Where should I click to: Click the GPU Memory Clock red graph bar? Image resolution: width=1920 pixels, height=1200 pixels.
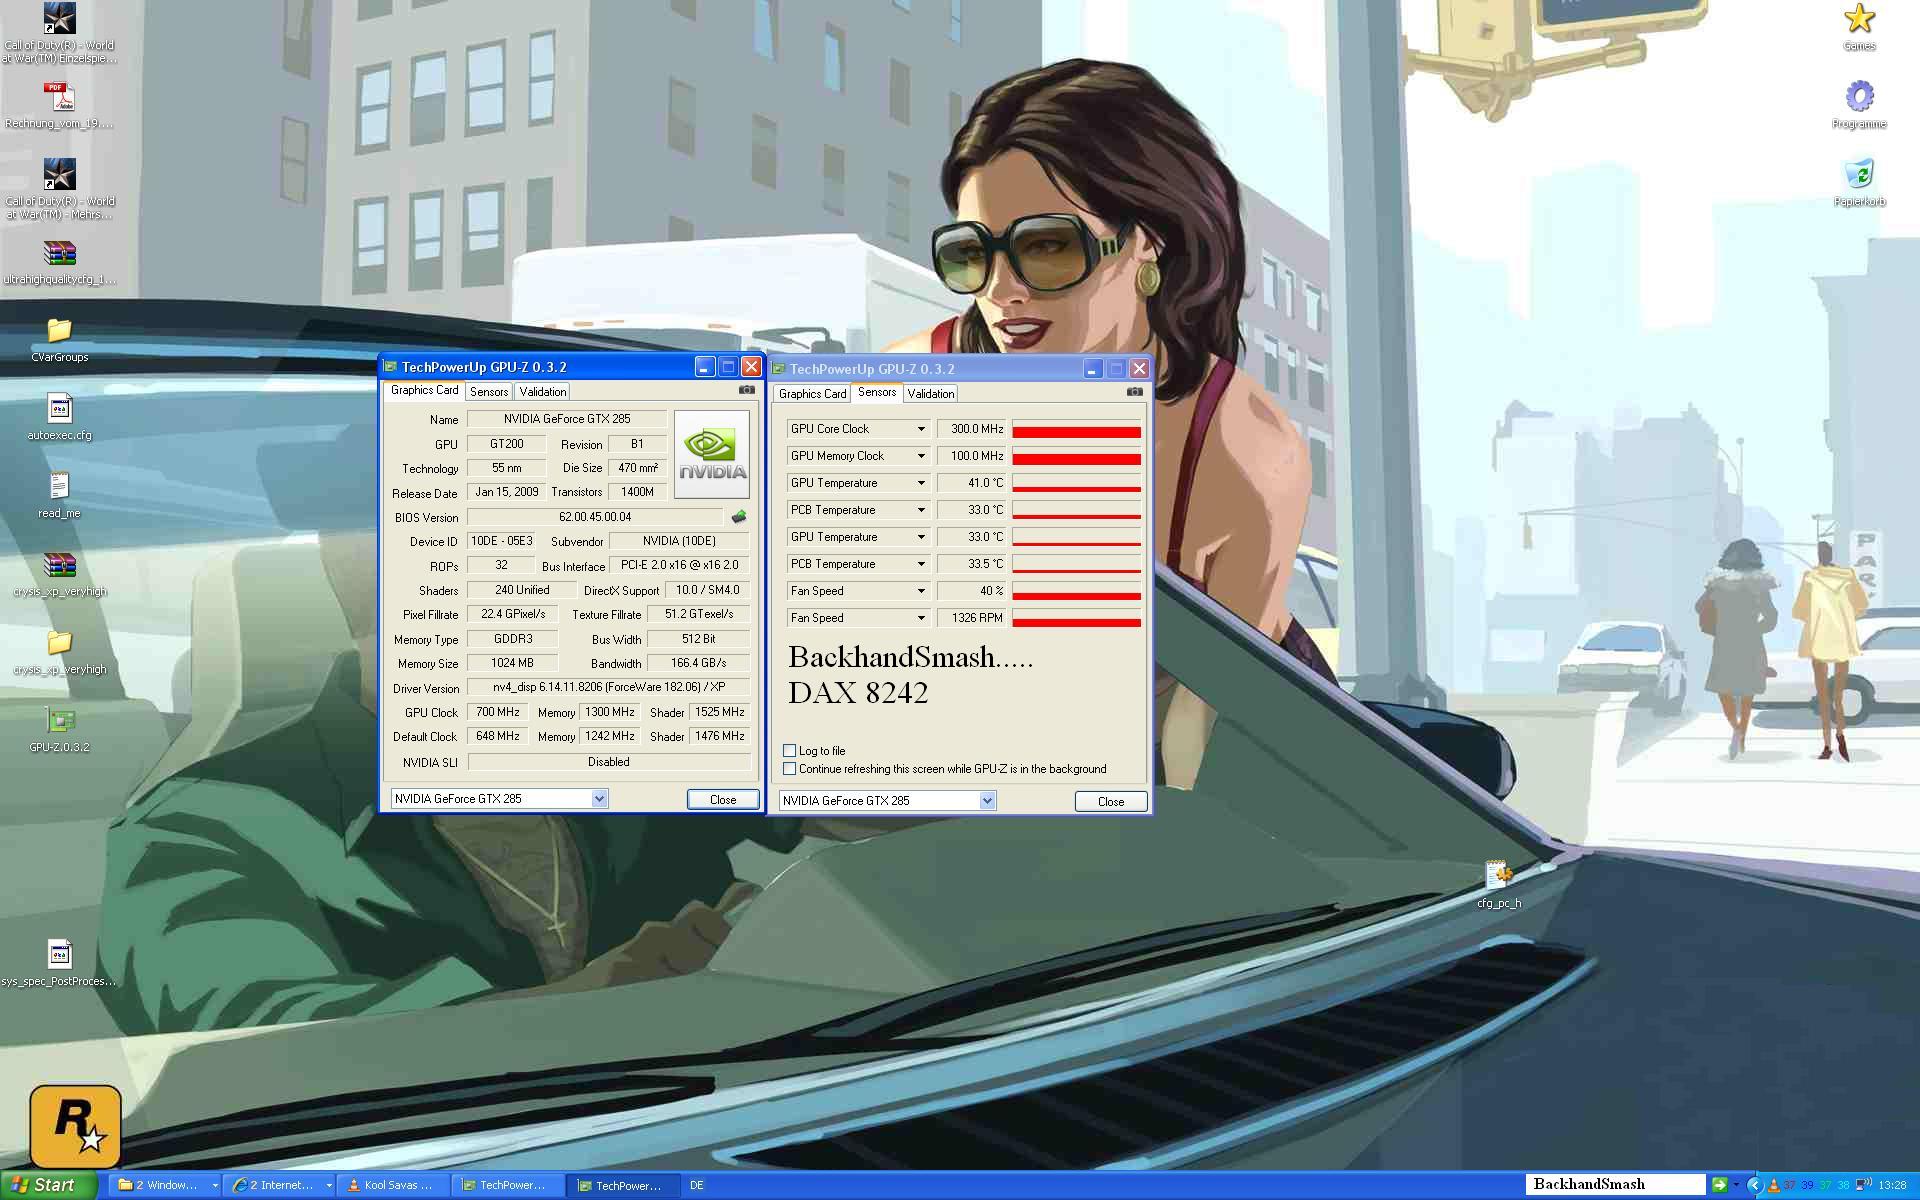click(1076, 457)
